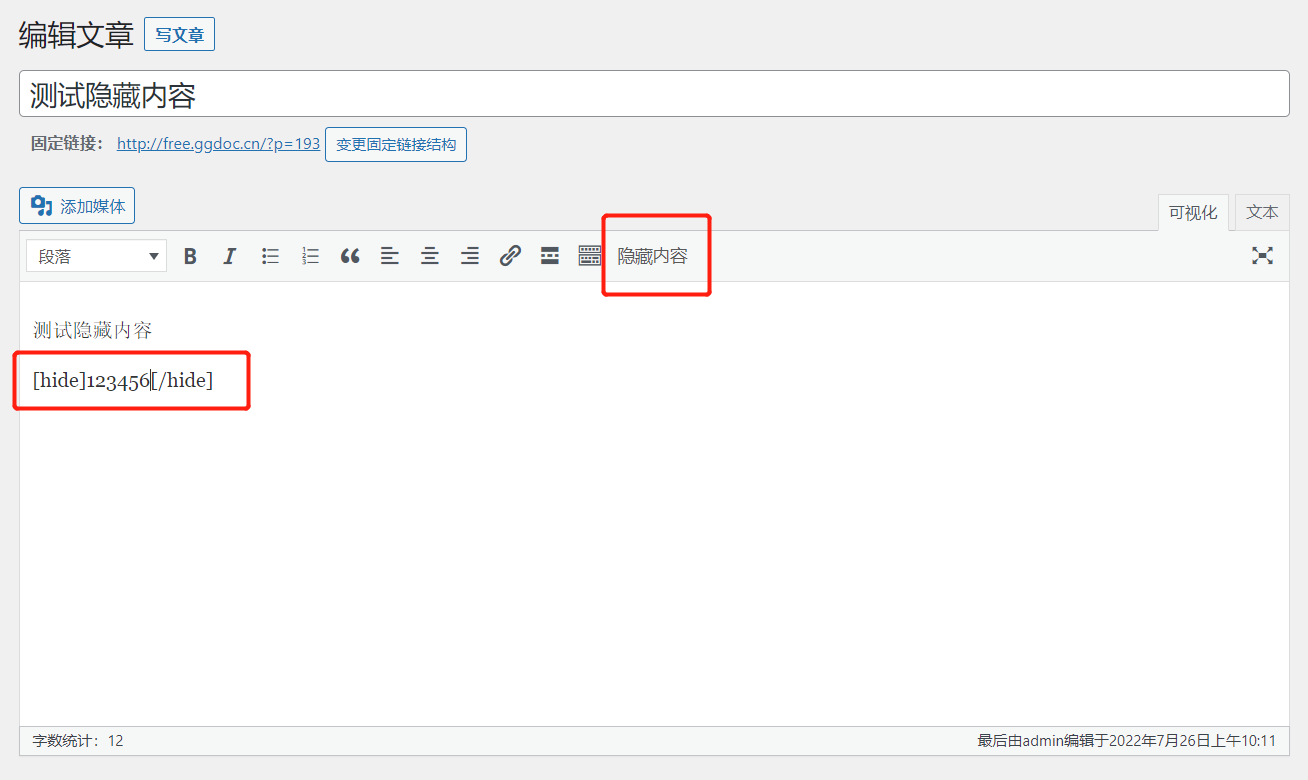Screen dimensions: 1308x780
Task: Click the [hide]123456[/hide] shortcode line
Action: pyautogui.click(x=123, y=380)
